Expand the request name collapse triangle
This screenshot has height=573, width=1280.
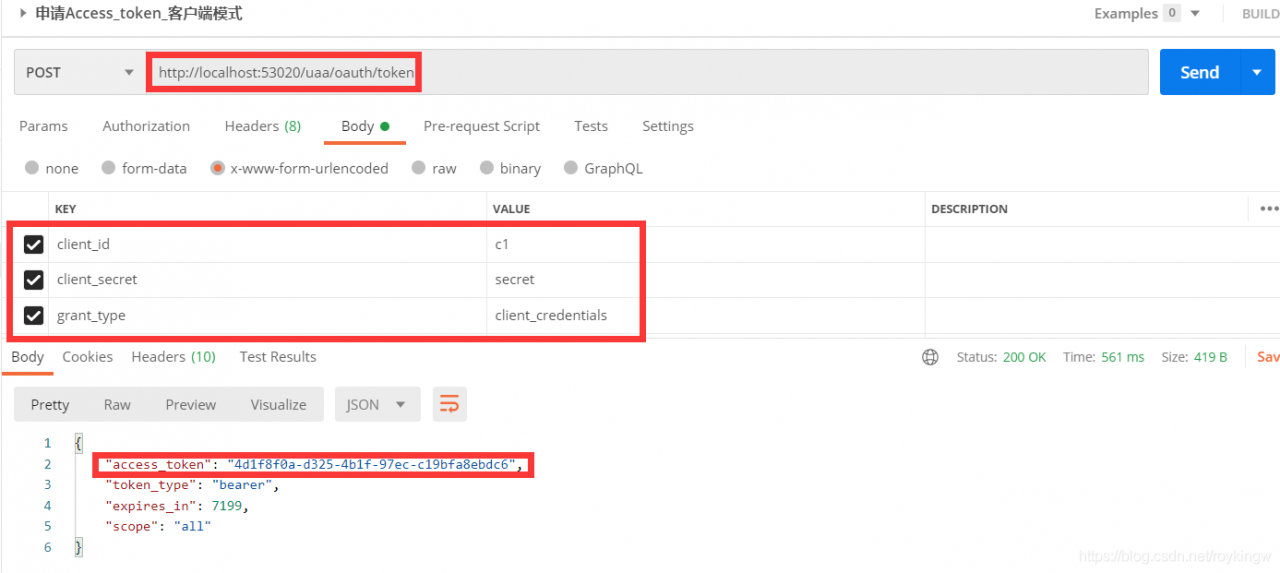click(23, 13)
